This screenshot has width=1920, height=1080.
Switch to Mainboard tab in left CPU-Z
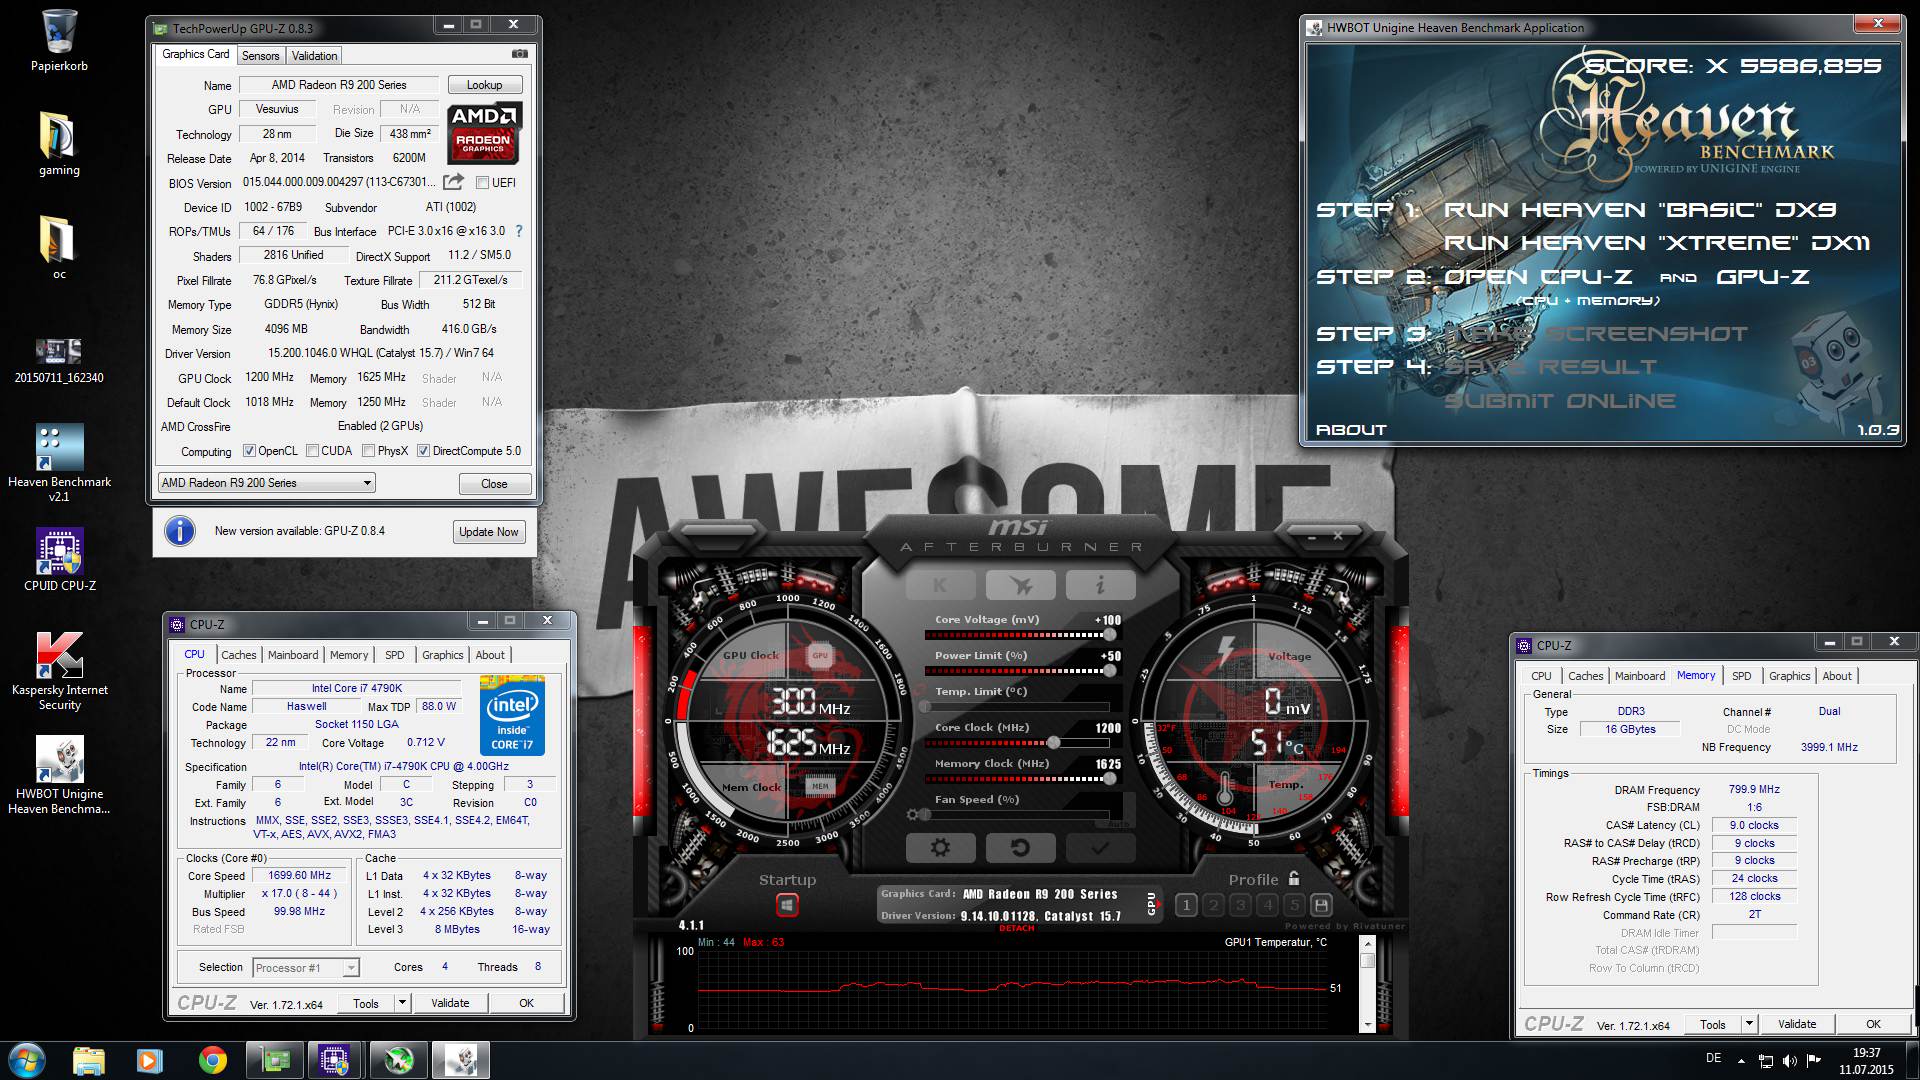pyautogui.click(x=293, y=655)
